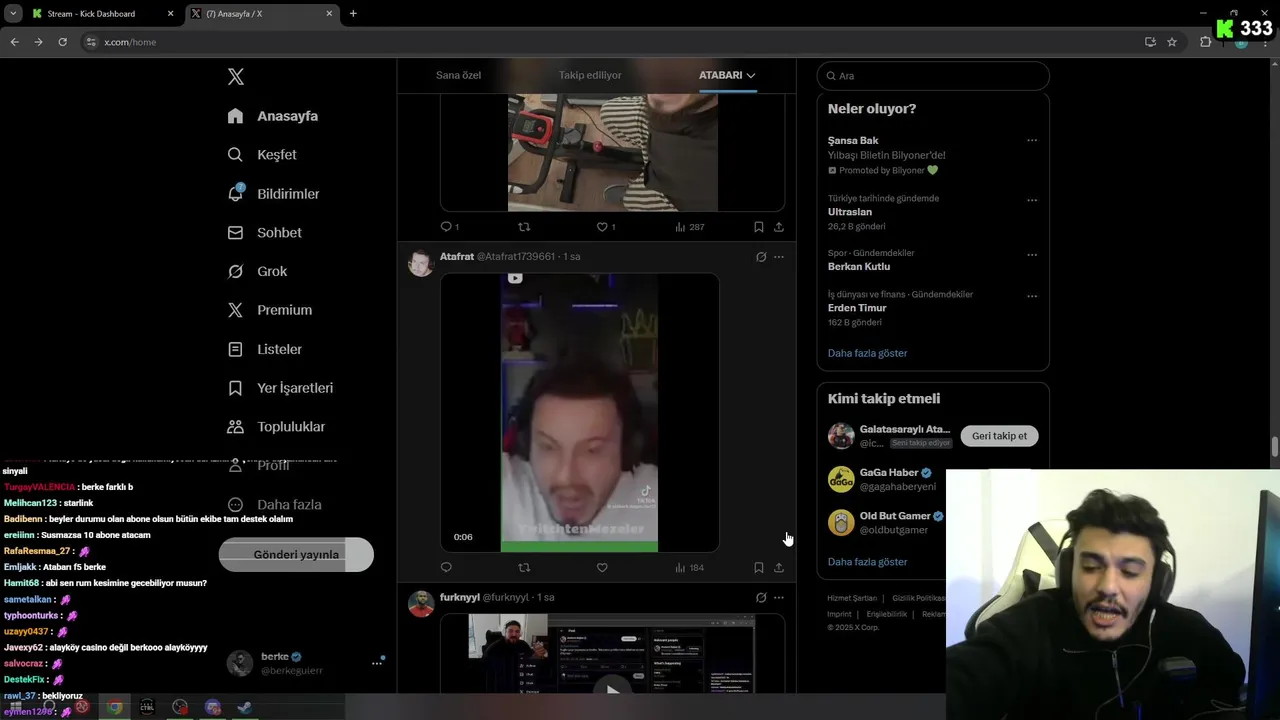The width and height of the screenshot is (1280, 720).
Task: Click the Ara search field
Action: [x=933, y=76]
